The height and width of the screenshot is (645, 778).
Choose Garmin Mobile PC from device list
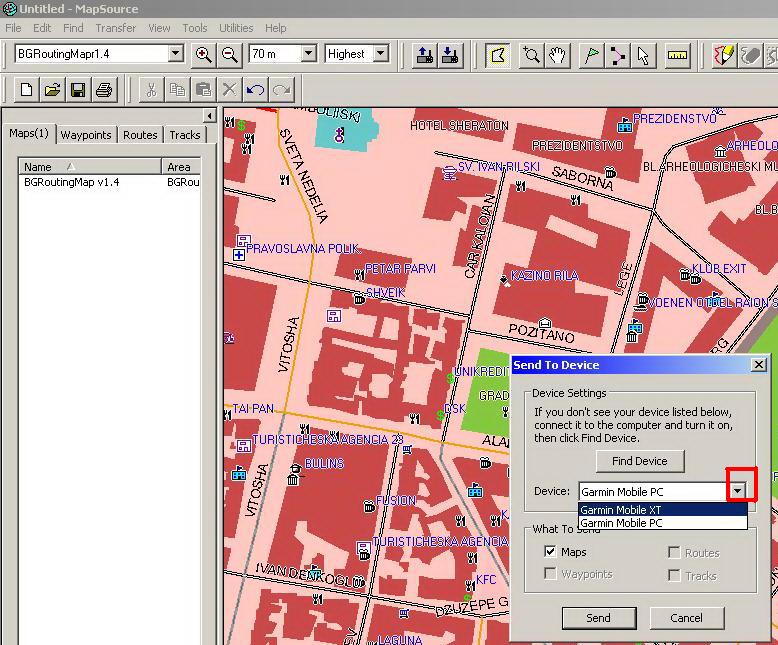click(x=662, y=523)
